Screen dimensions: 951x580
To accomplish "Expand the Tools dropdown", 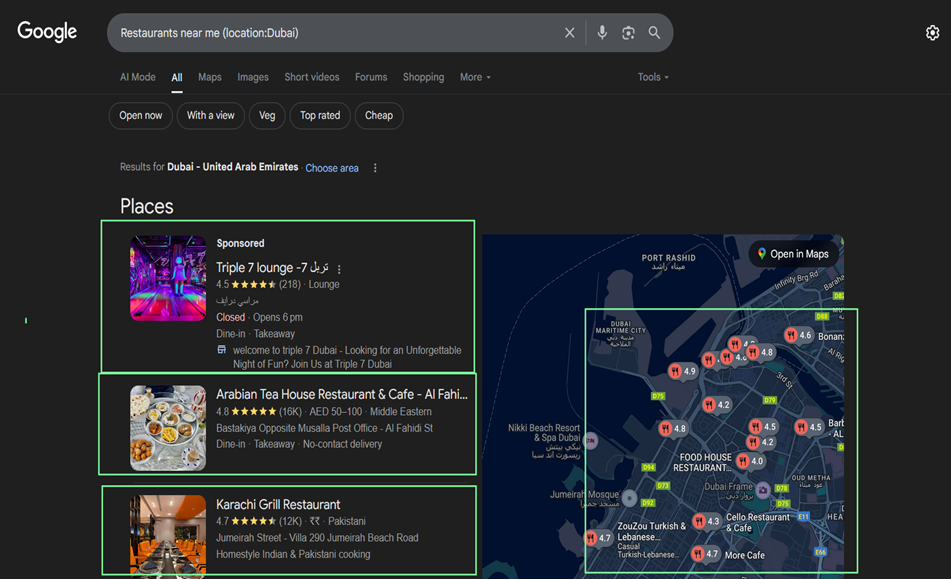I will coord(653,77).
